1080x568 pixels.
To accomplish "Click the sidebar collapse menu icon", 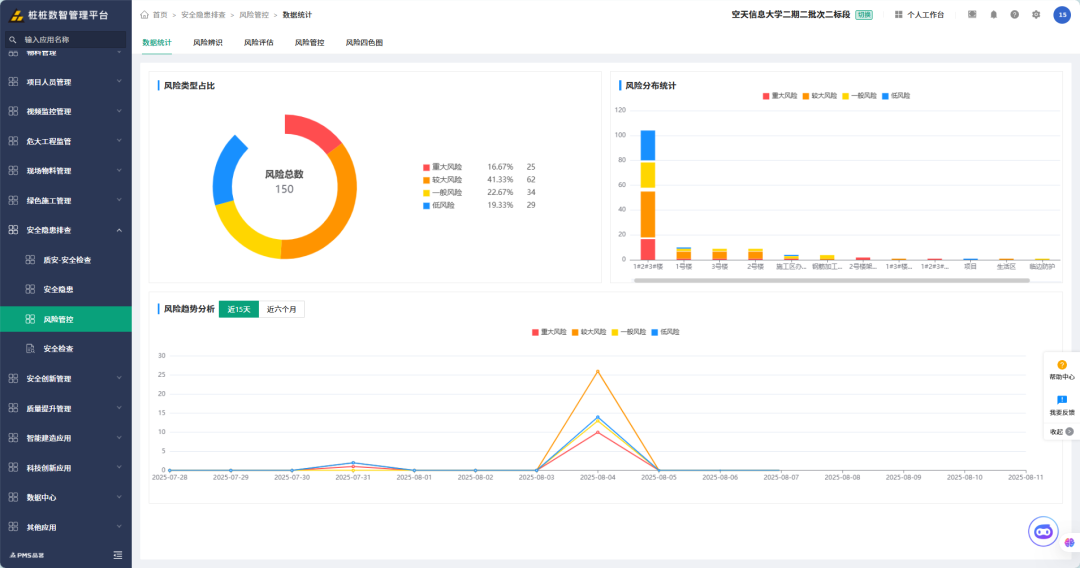I will tap(118, 555).
